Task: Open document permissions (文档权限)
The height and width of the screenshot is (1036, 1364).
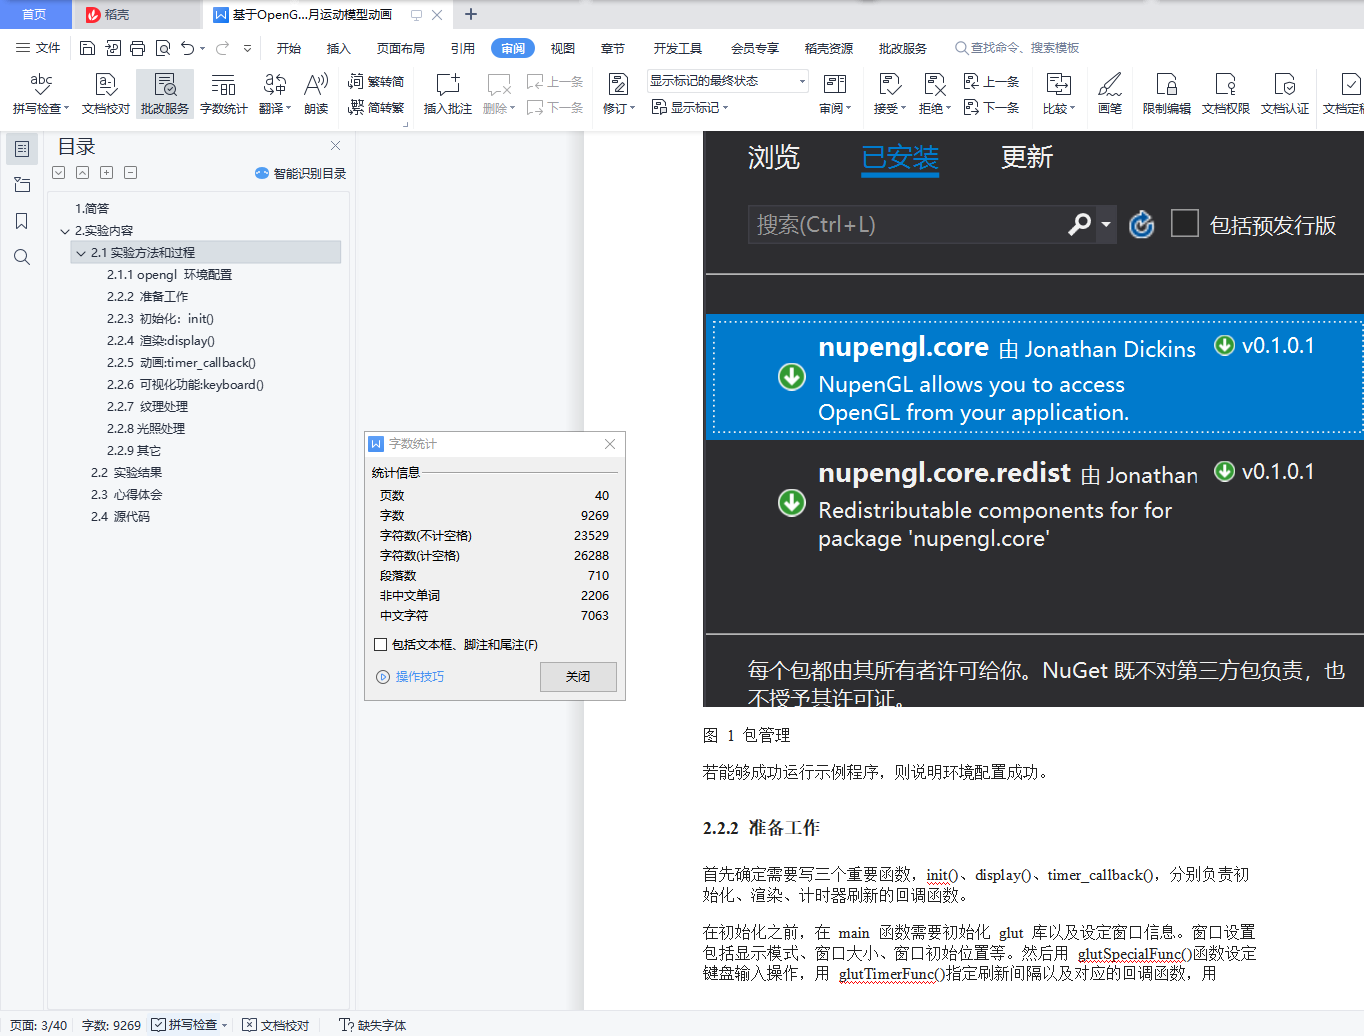Action: click(x=1226, y=94)
